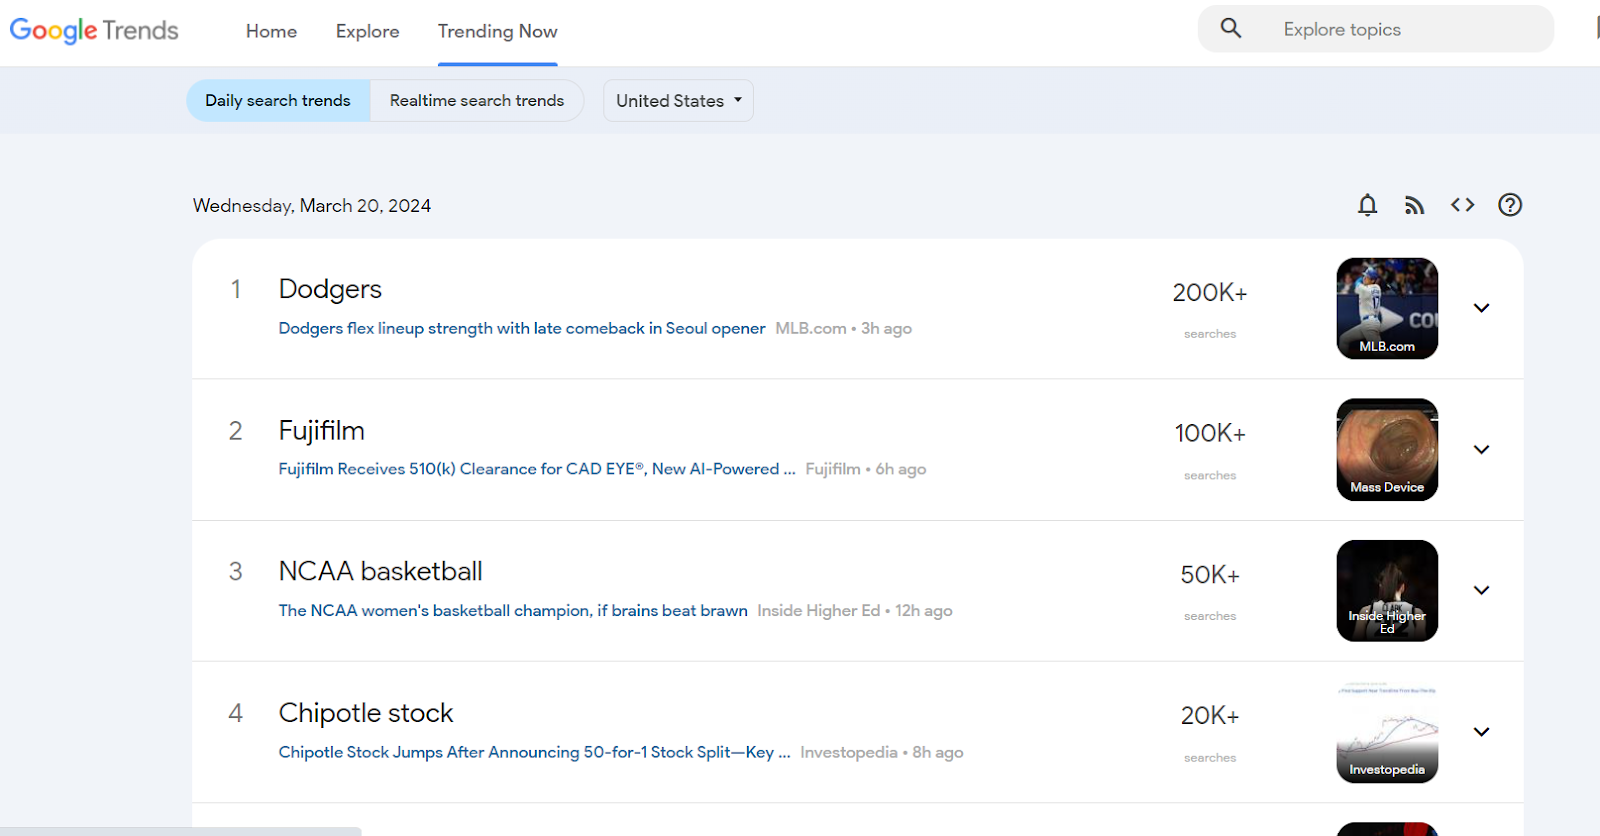1600x836 pixels.
Task: Expand the Chipotle stock trend row
Action: (1482, 732)
